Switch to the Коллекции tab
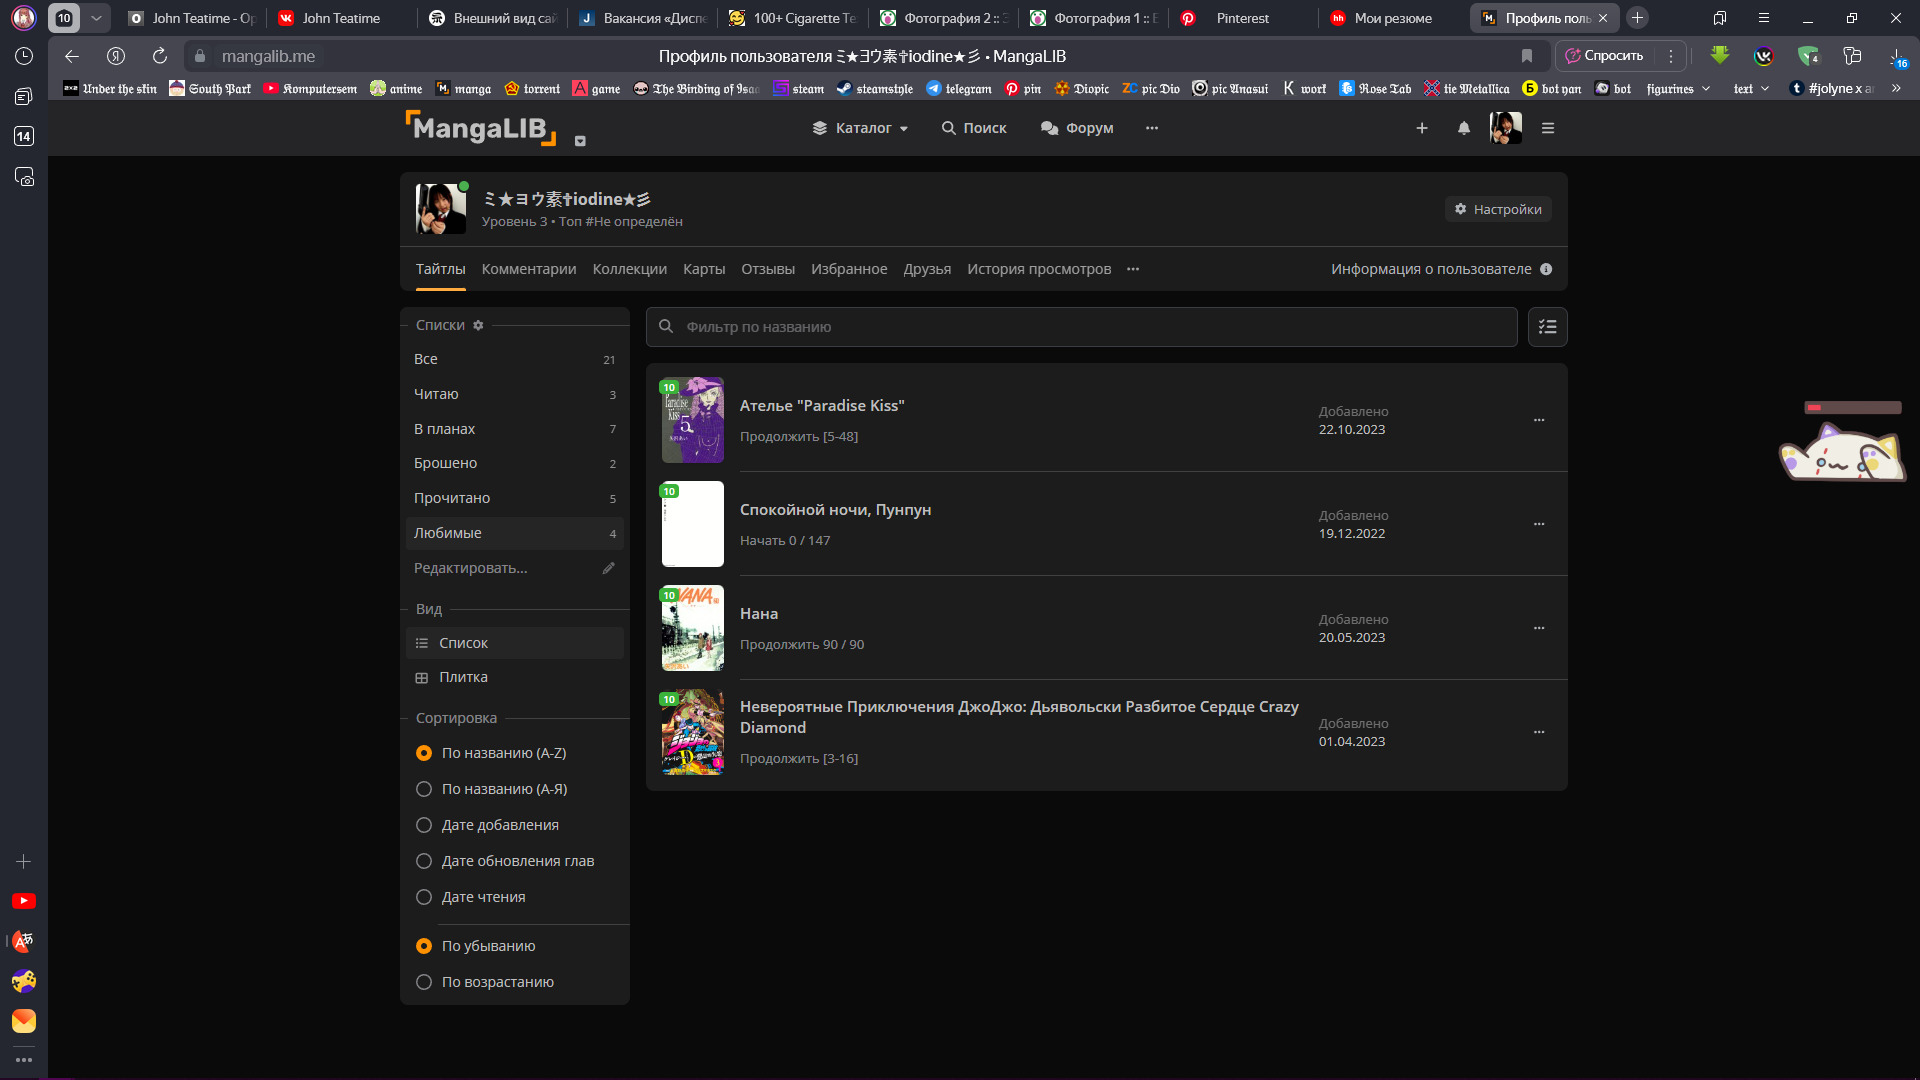 tap(629, 269)
